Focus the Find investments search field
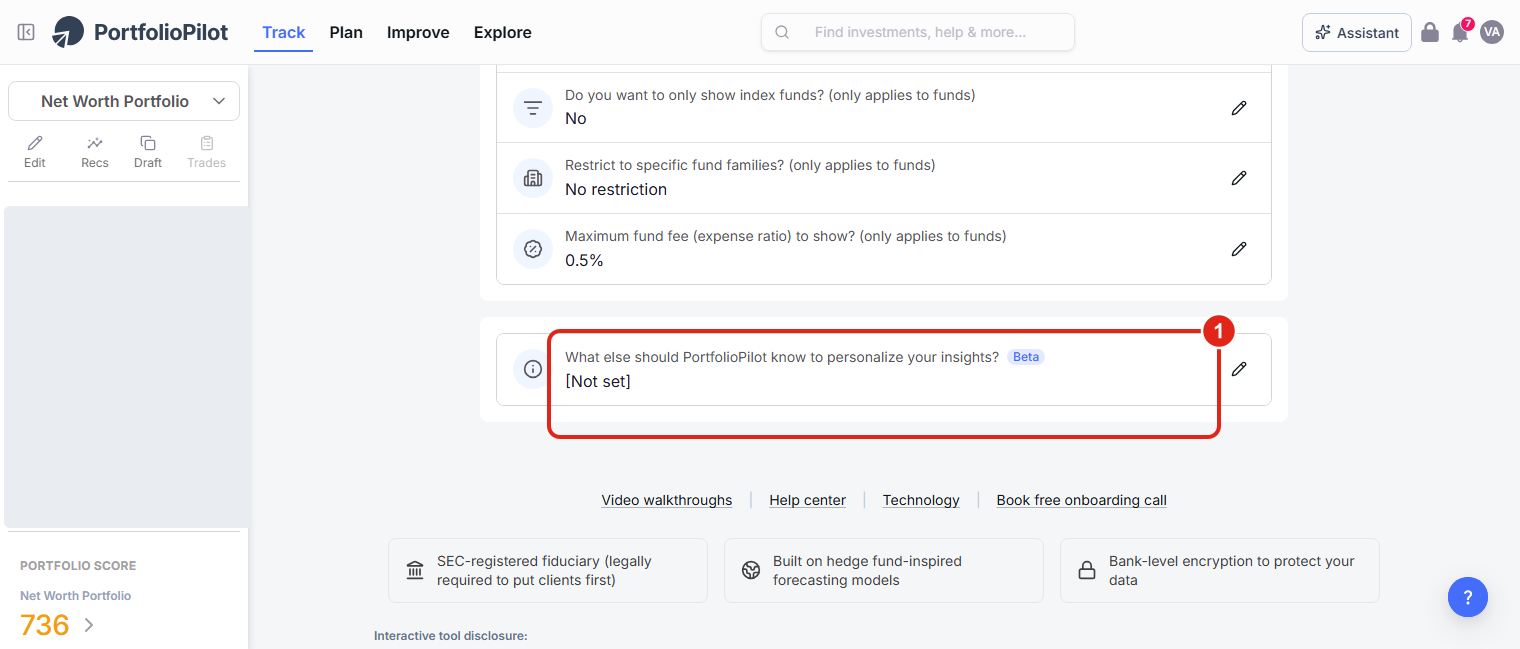This screenshot has width=1520, height=649. [x=918, y=32]
